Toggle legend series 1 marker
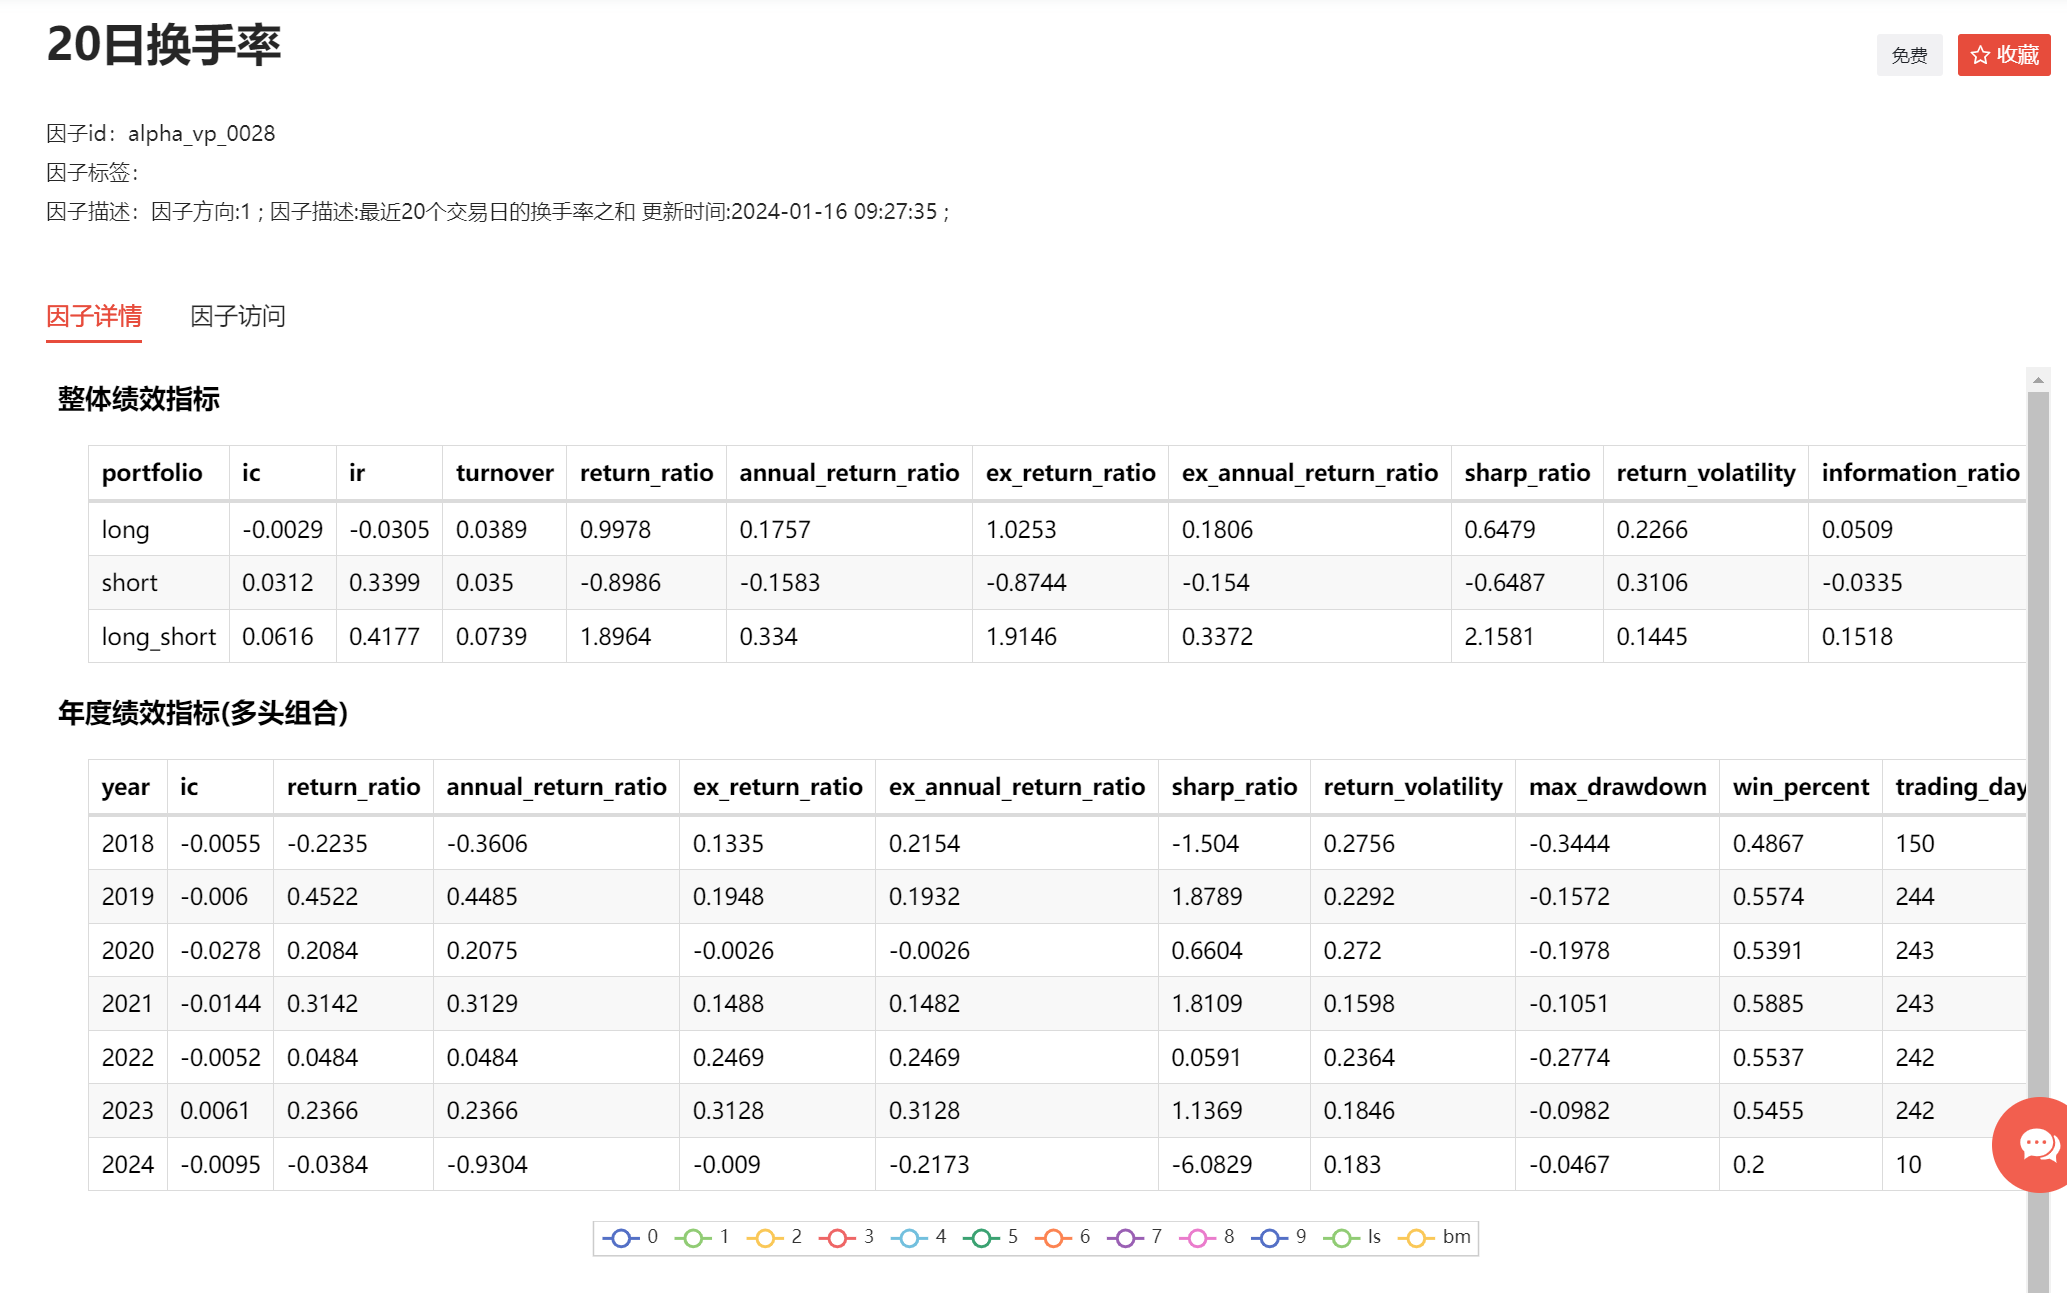This screenshot has width=2067, height=1293. [x=693, y=1238]
